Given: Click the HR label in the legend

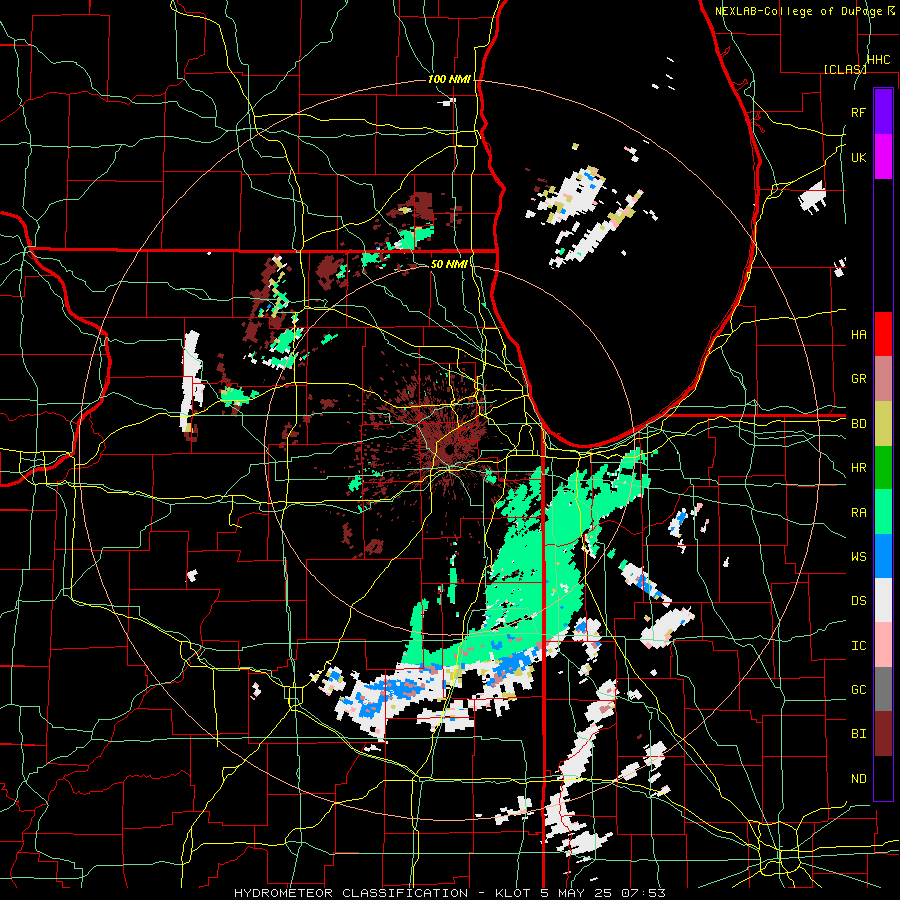Looking at the screenshot, I should coord(858,468).
